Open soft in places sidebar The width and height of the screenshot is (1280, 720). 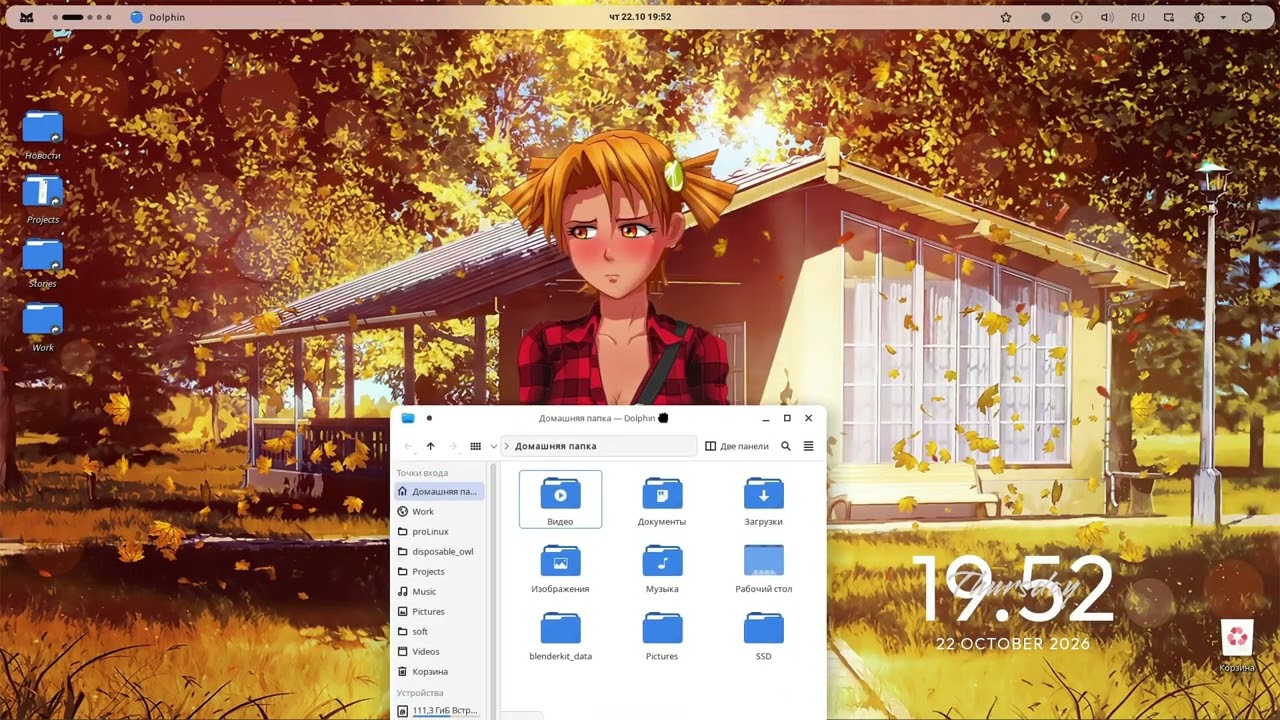(x=439, y=631)
